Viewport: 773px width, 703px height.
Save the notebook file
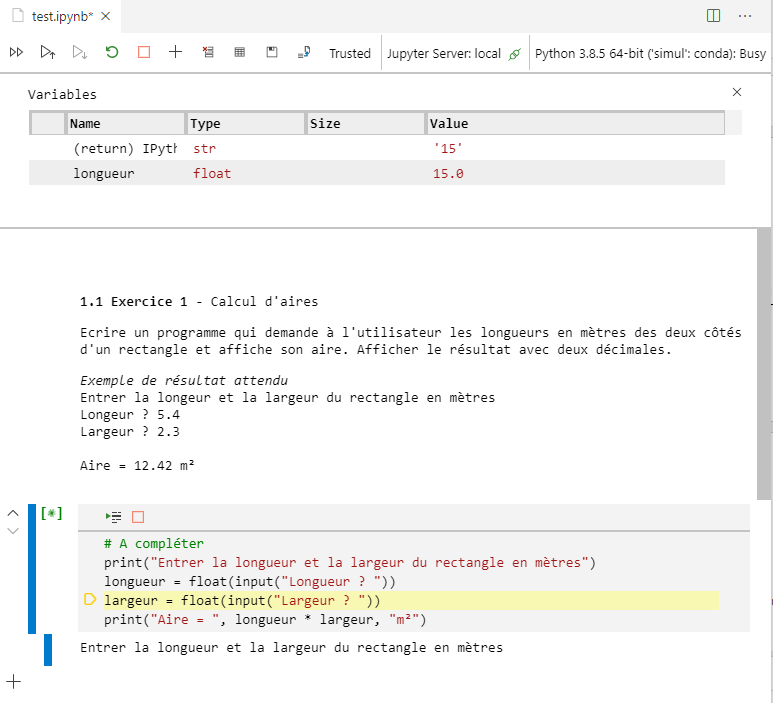pos(272,52)
